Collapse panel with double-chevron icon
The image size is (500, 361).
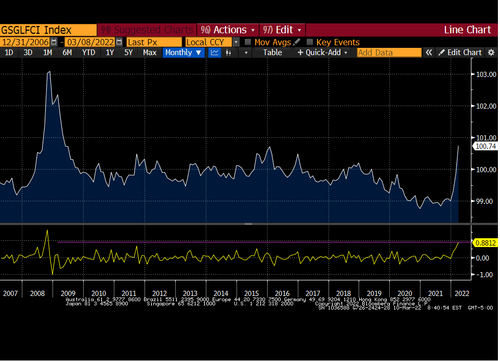click(429, 53)
